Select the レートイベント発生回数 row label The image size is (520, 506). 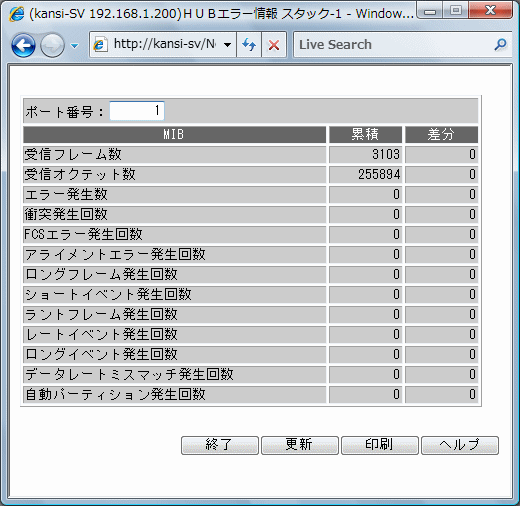[x=101, y=334]
